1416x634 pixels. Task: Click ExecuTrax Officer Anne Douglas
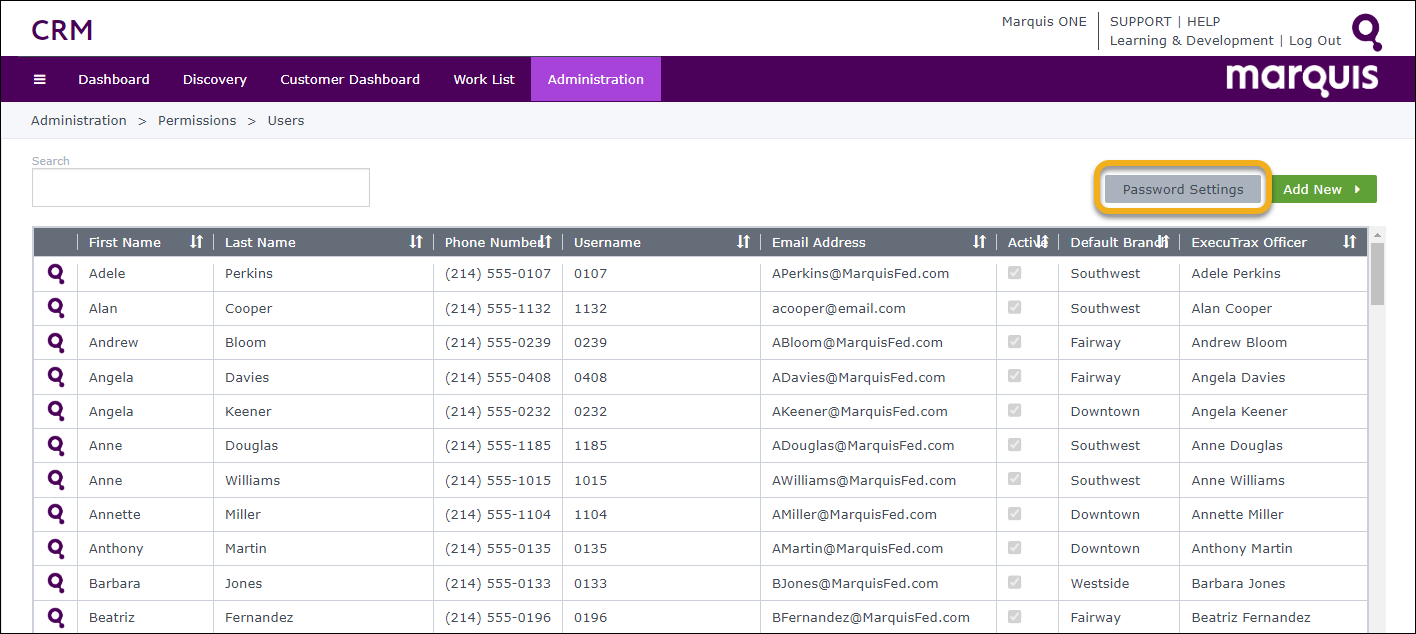pos(1237,445)
